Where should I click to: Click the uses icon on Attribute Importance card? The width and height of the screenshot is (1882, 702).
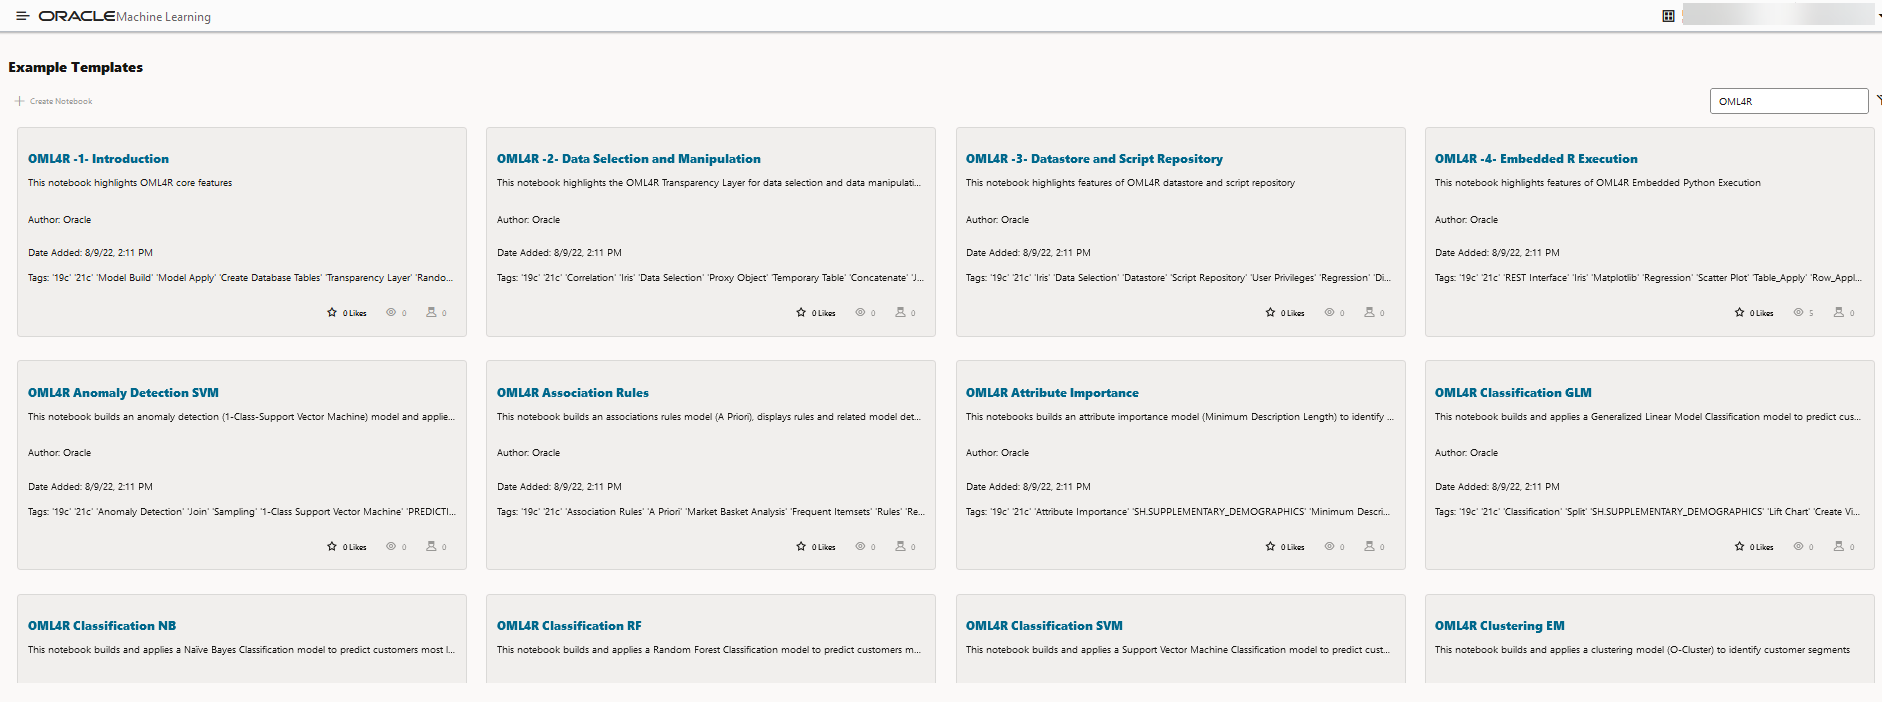pos(1369,547)
